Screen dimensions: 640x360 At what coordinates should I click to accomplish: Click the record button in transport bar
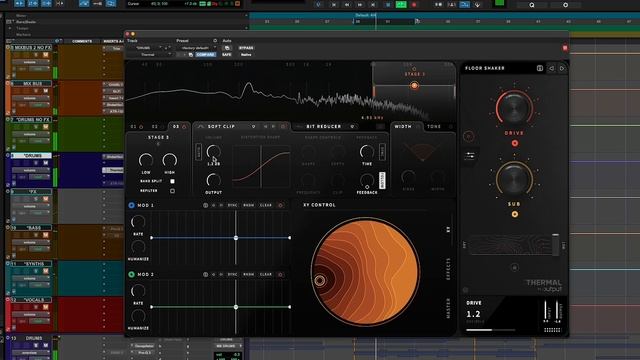(414, 4)
